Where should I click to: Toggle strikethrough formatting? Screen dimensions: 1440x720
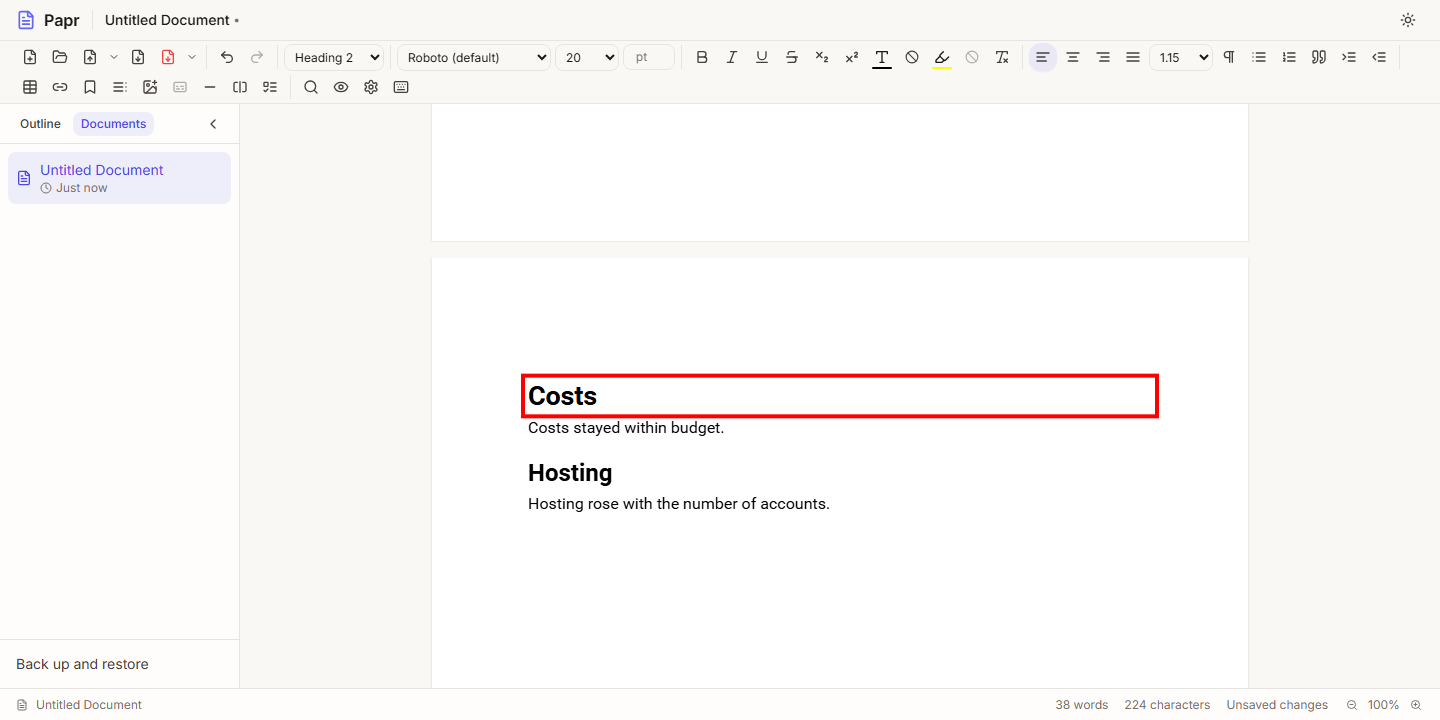[x=792, y=57]
